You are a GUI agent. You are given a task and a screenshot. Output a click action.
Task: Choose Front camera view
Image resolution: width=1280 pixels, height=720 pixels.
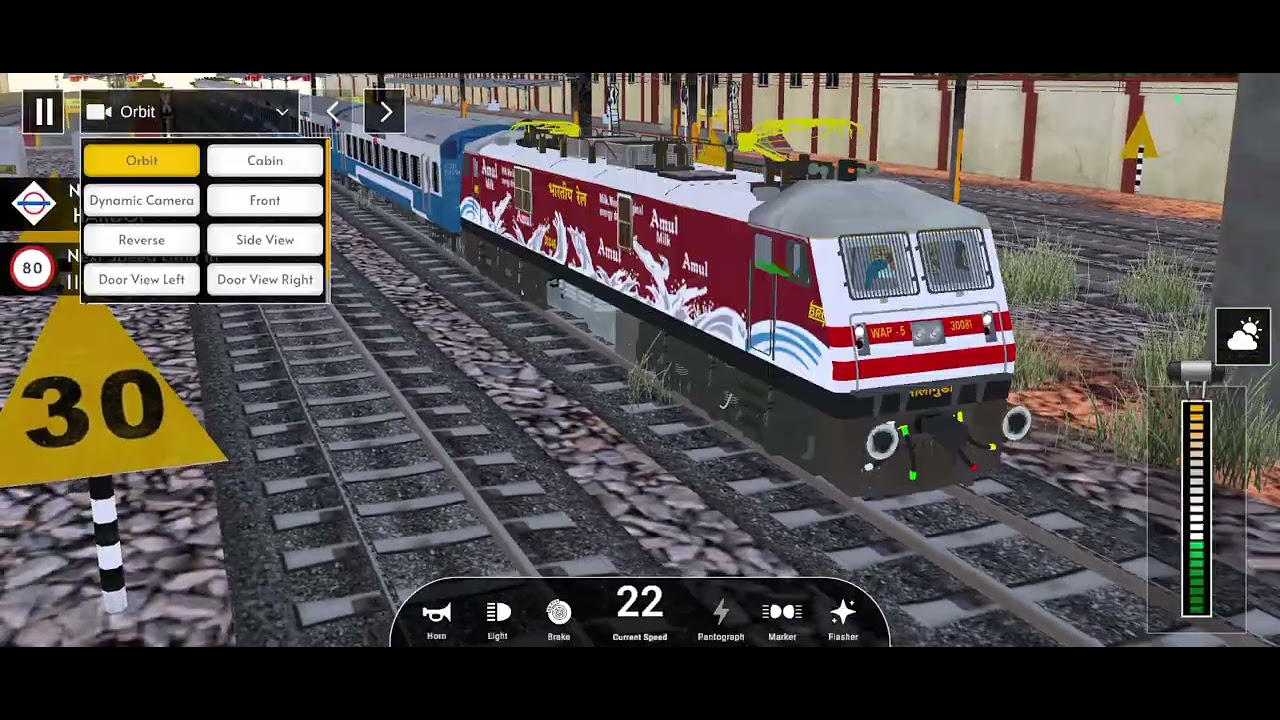pyautogui.click(x=265, y=200)
